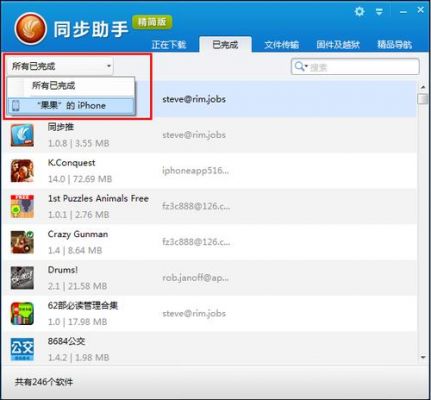Screen dimensions: 431x400
Task: Minimize the 同步助手 window
Action: (403, 12)
